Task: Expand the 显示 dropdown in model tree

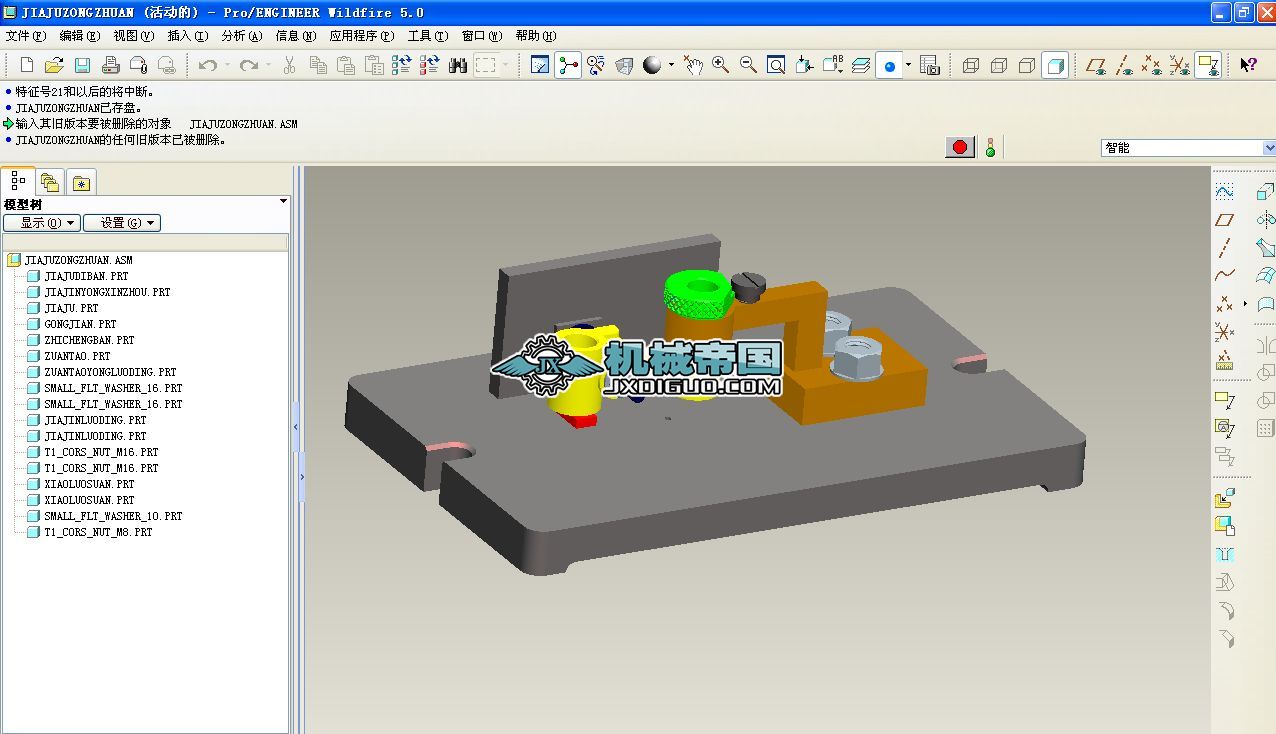Action: [41, 223]
